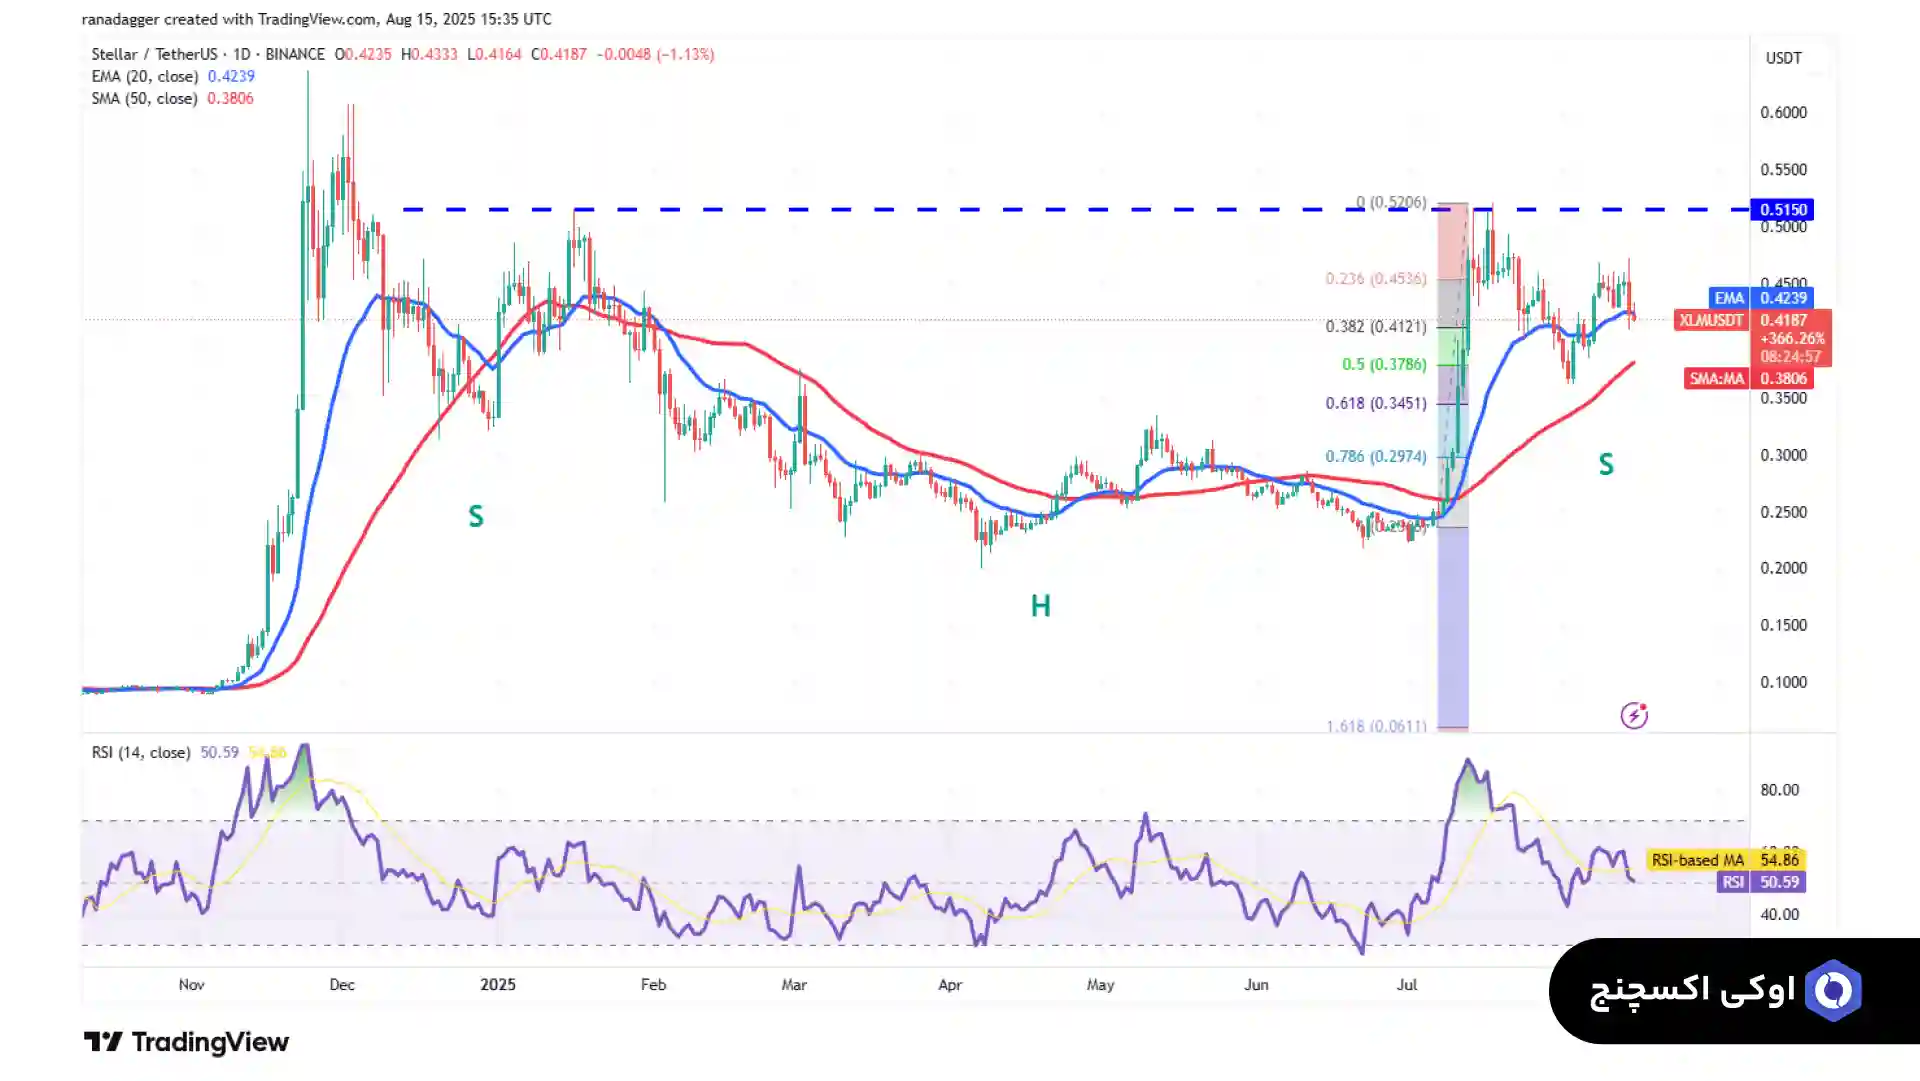Click the left shoulder S label

(x=476, y=517)
